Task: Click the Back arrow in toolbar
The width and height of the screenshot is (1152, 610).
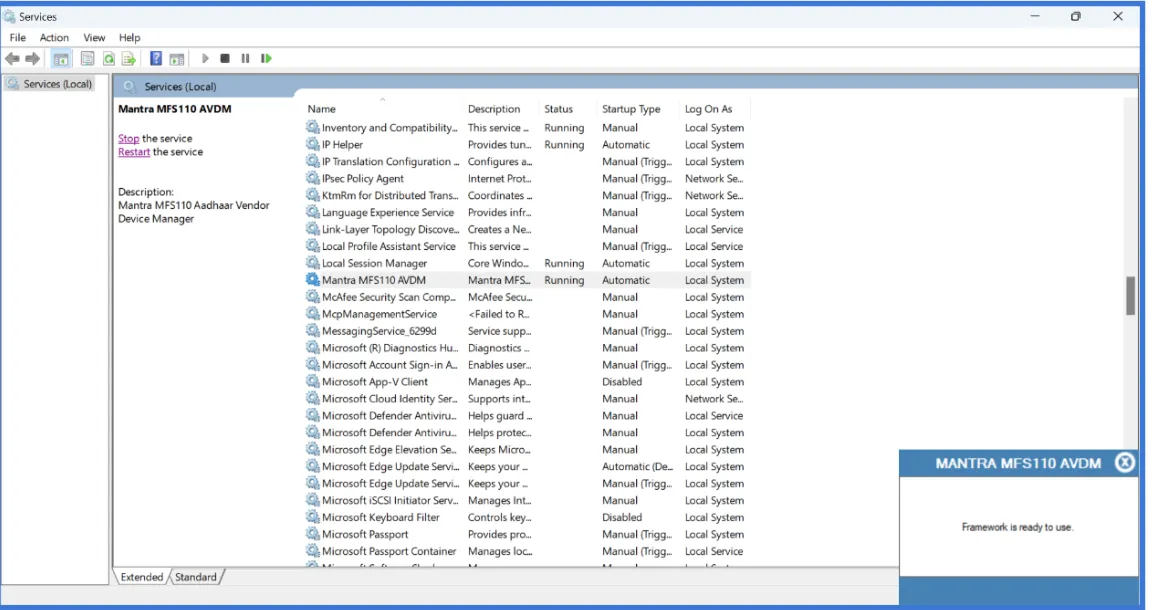Action: pyautogui.click(x=12, y=59)
